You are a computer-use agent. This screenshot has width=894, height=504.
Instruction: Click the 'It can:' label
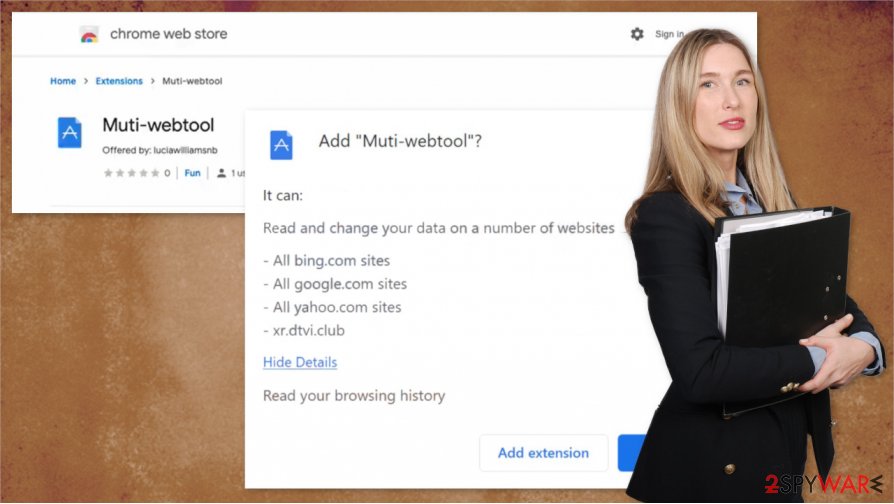pyautogui.click(x=283, y=196)
